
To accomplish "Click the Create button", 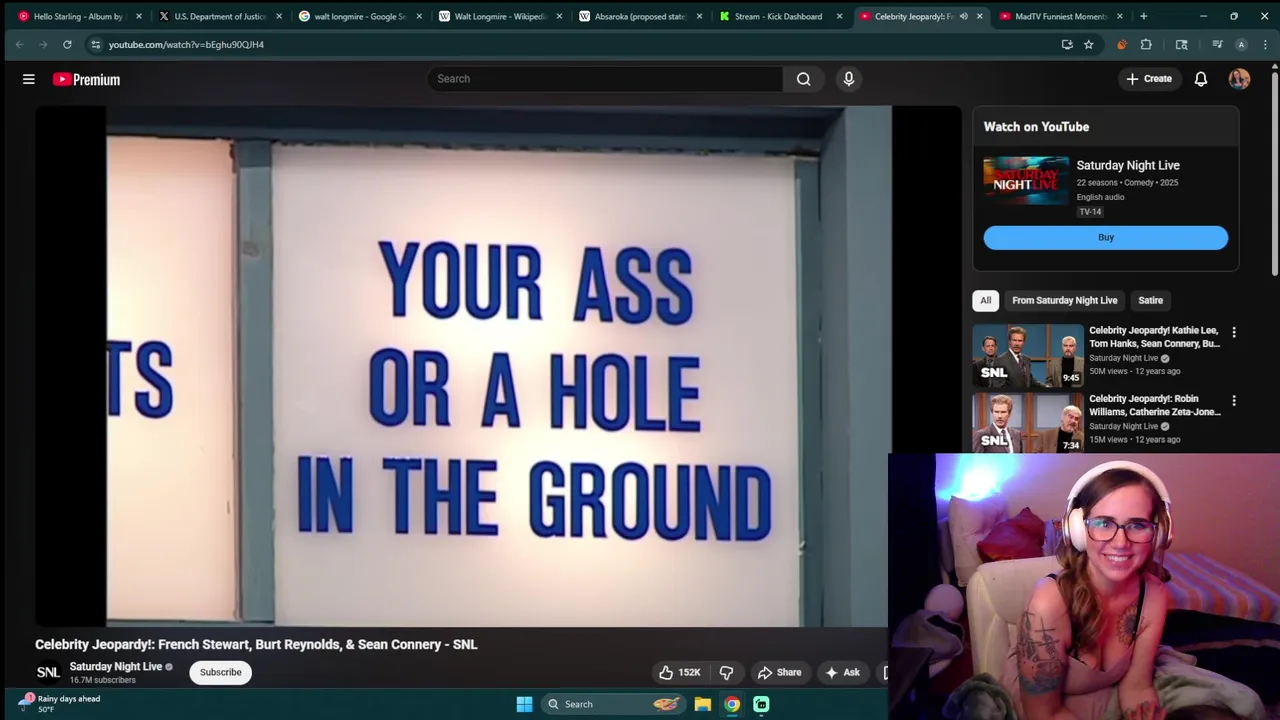I will click(1148, 79).
